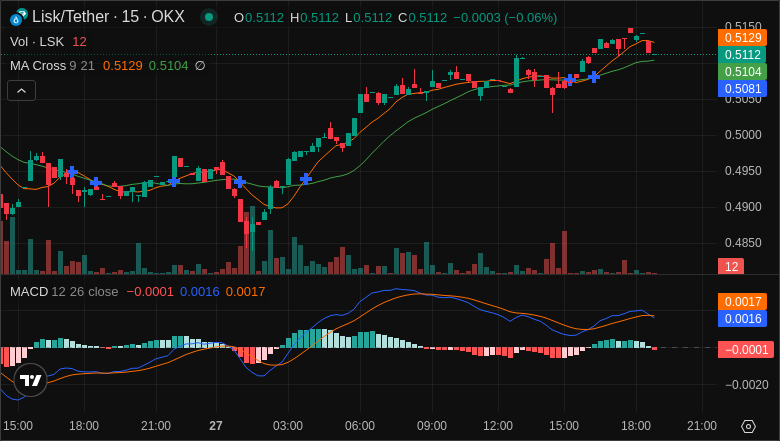Click the −0.0020 MACD scale value
Screen dimensions: 780x441
point(747,385)
